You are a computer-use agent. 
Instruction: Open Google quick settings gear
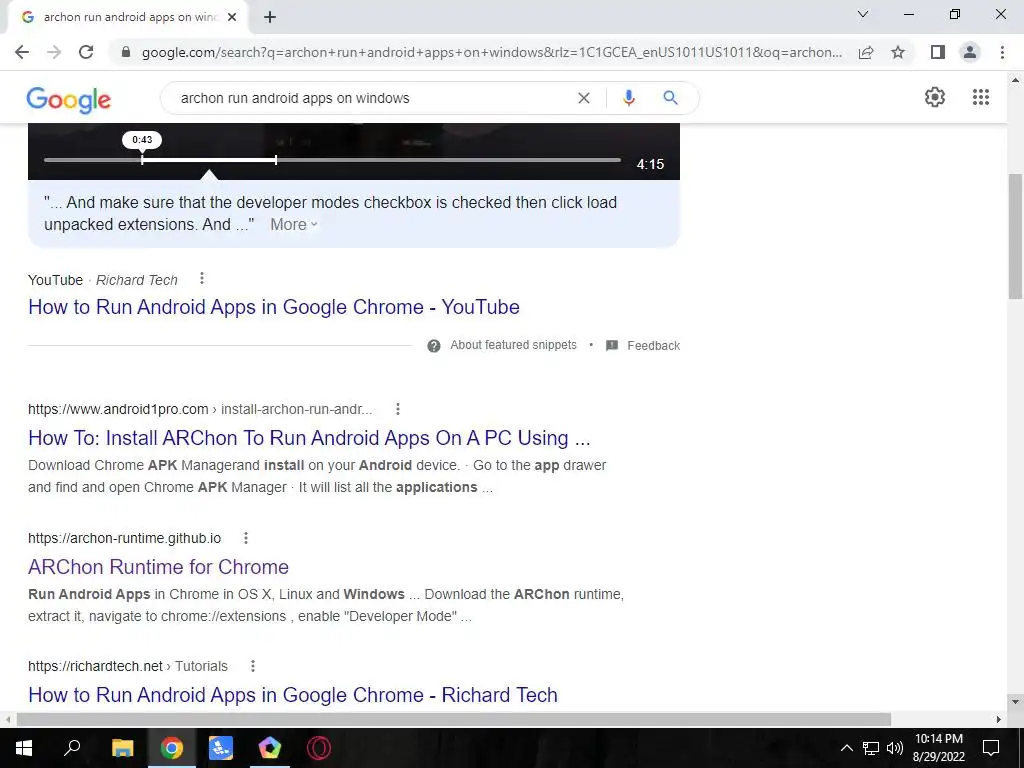[935, 97]
